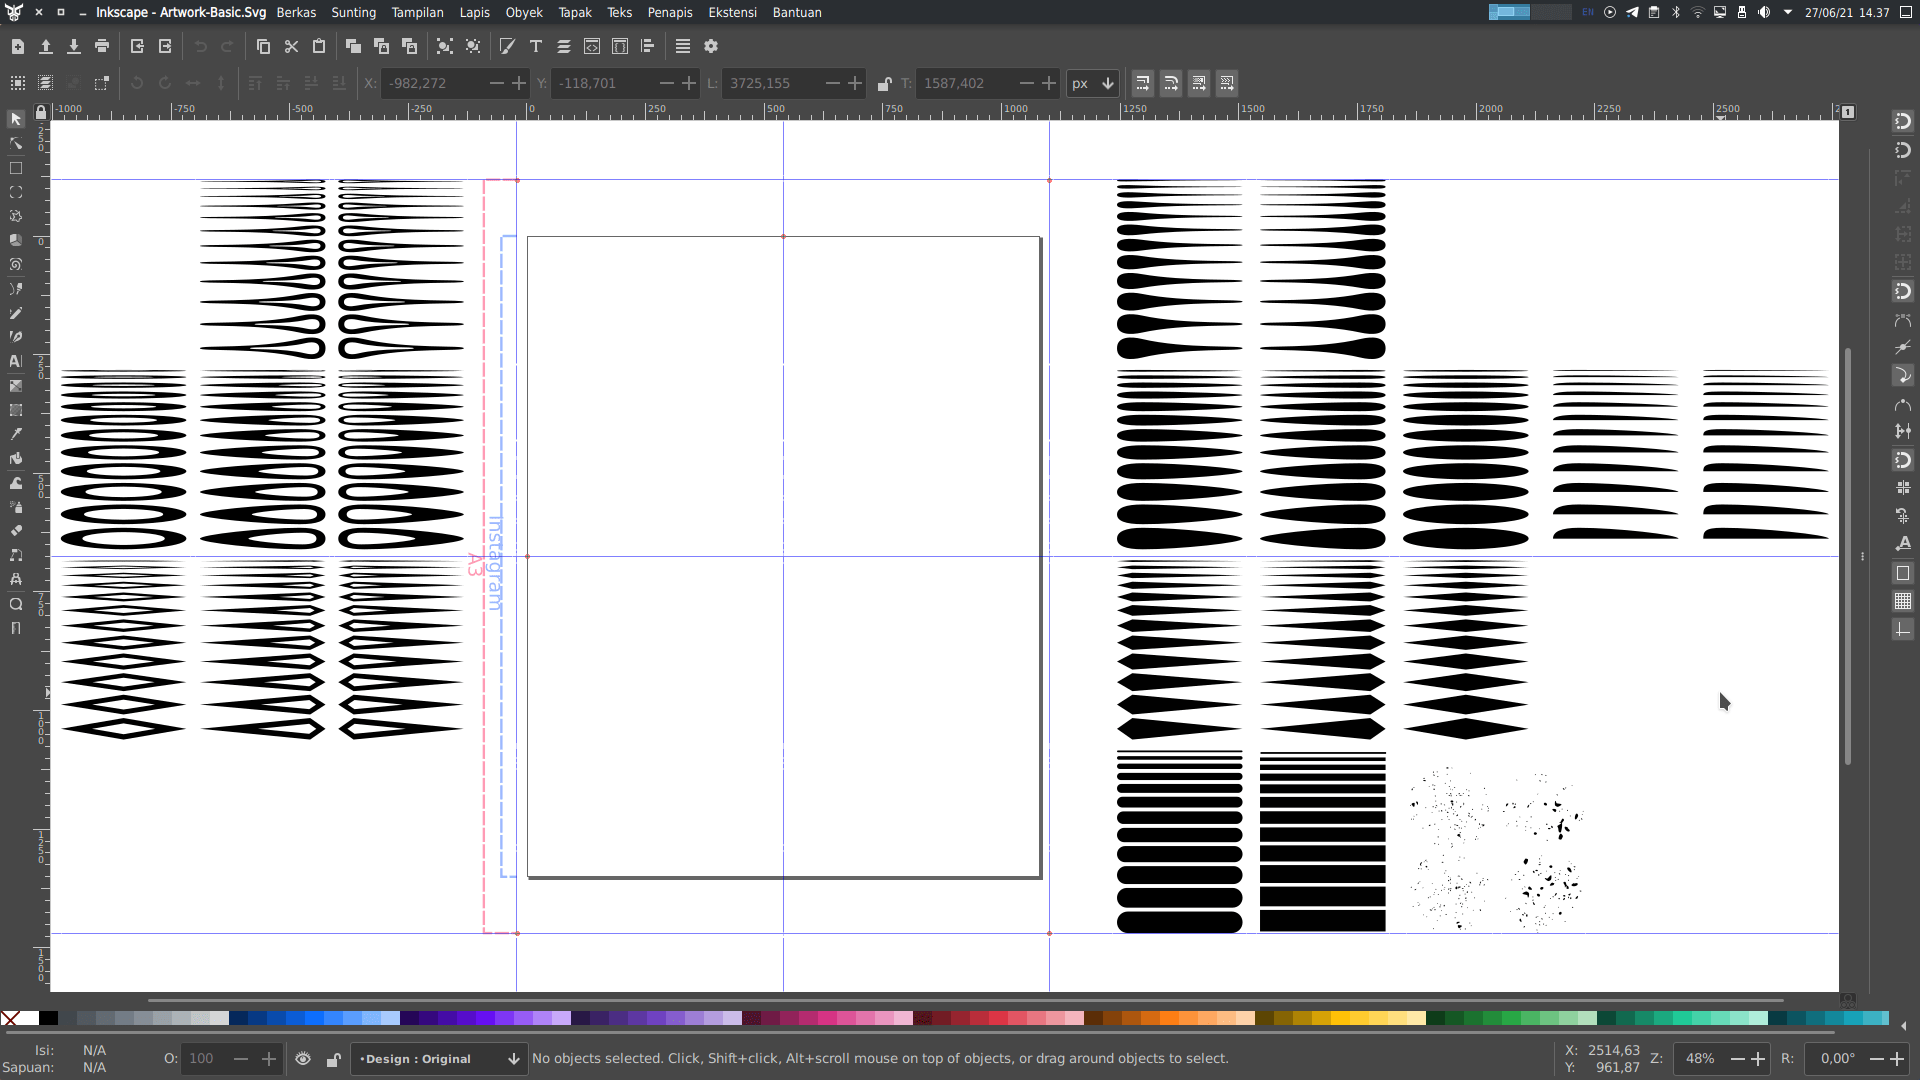This screenshot has width=1920, height=1080.
Task: Select the Text tool in toolbox
Action: point(16,361)
